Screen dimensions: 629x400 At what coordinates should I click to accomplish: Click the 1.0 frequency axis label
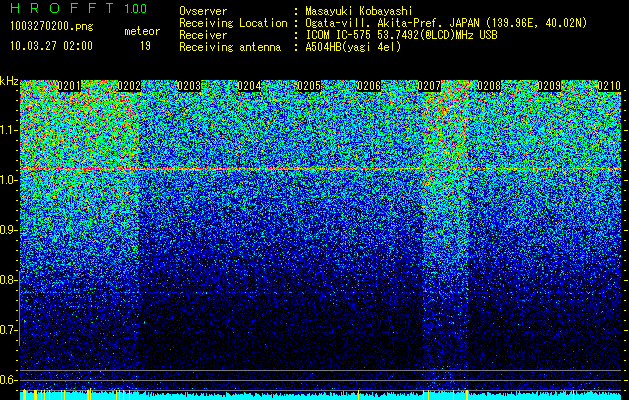9,181
